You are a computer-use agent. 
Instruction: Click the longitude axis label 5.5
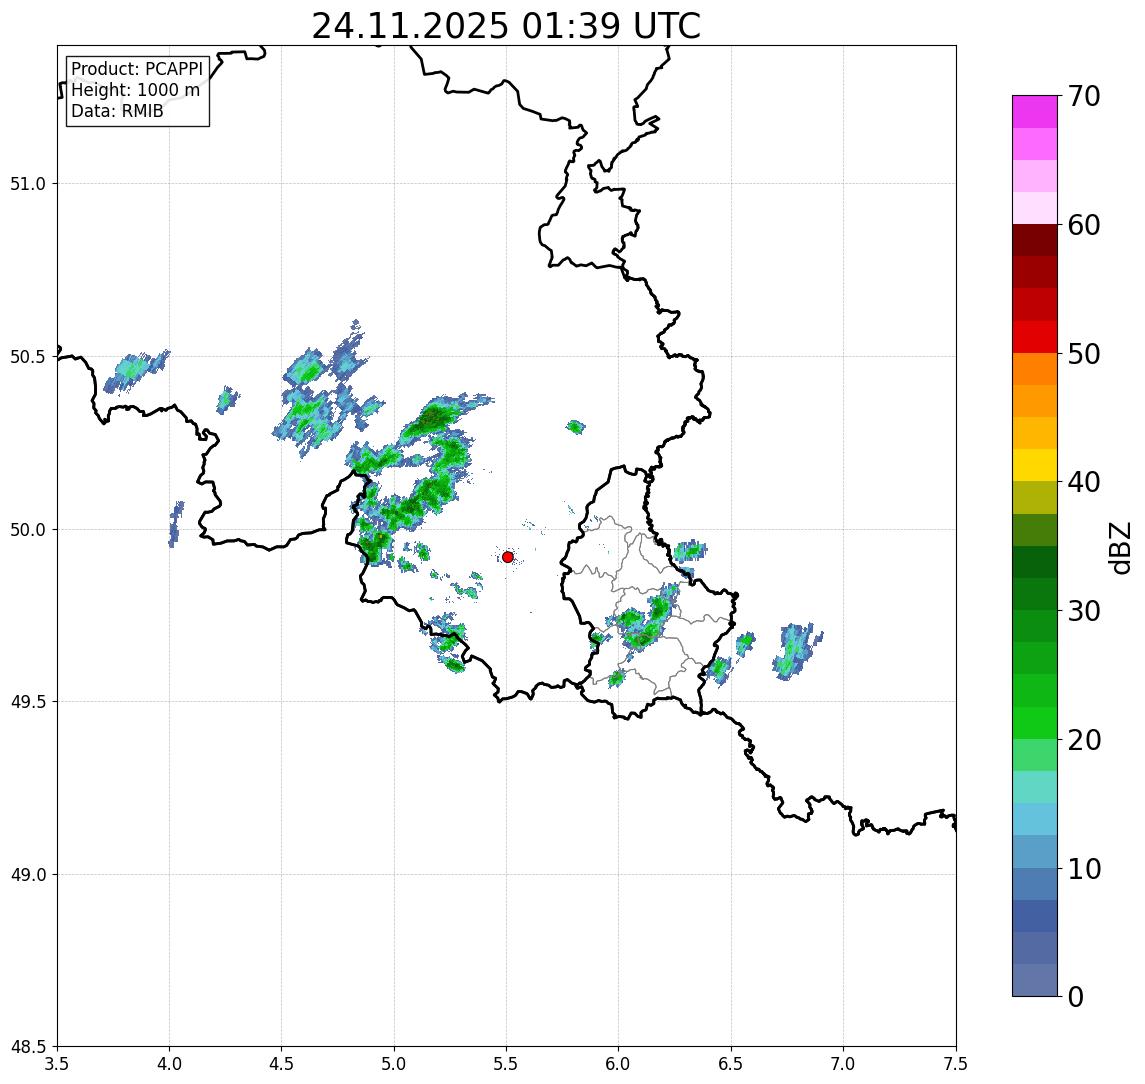[507, 1064]
